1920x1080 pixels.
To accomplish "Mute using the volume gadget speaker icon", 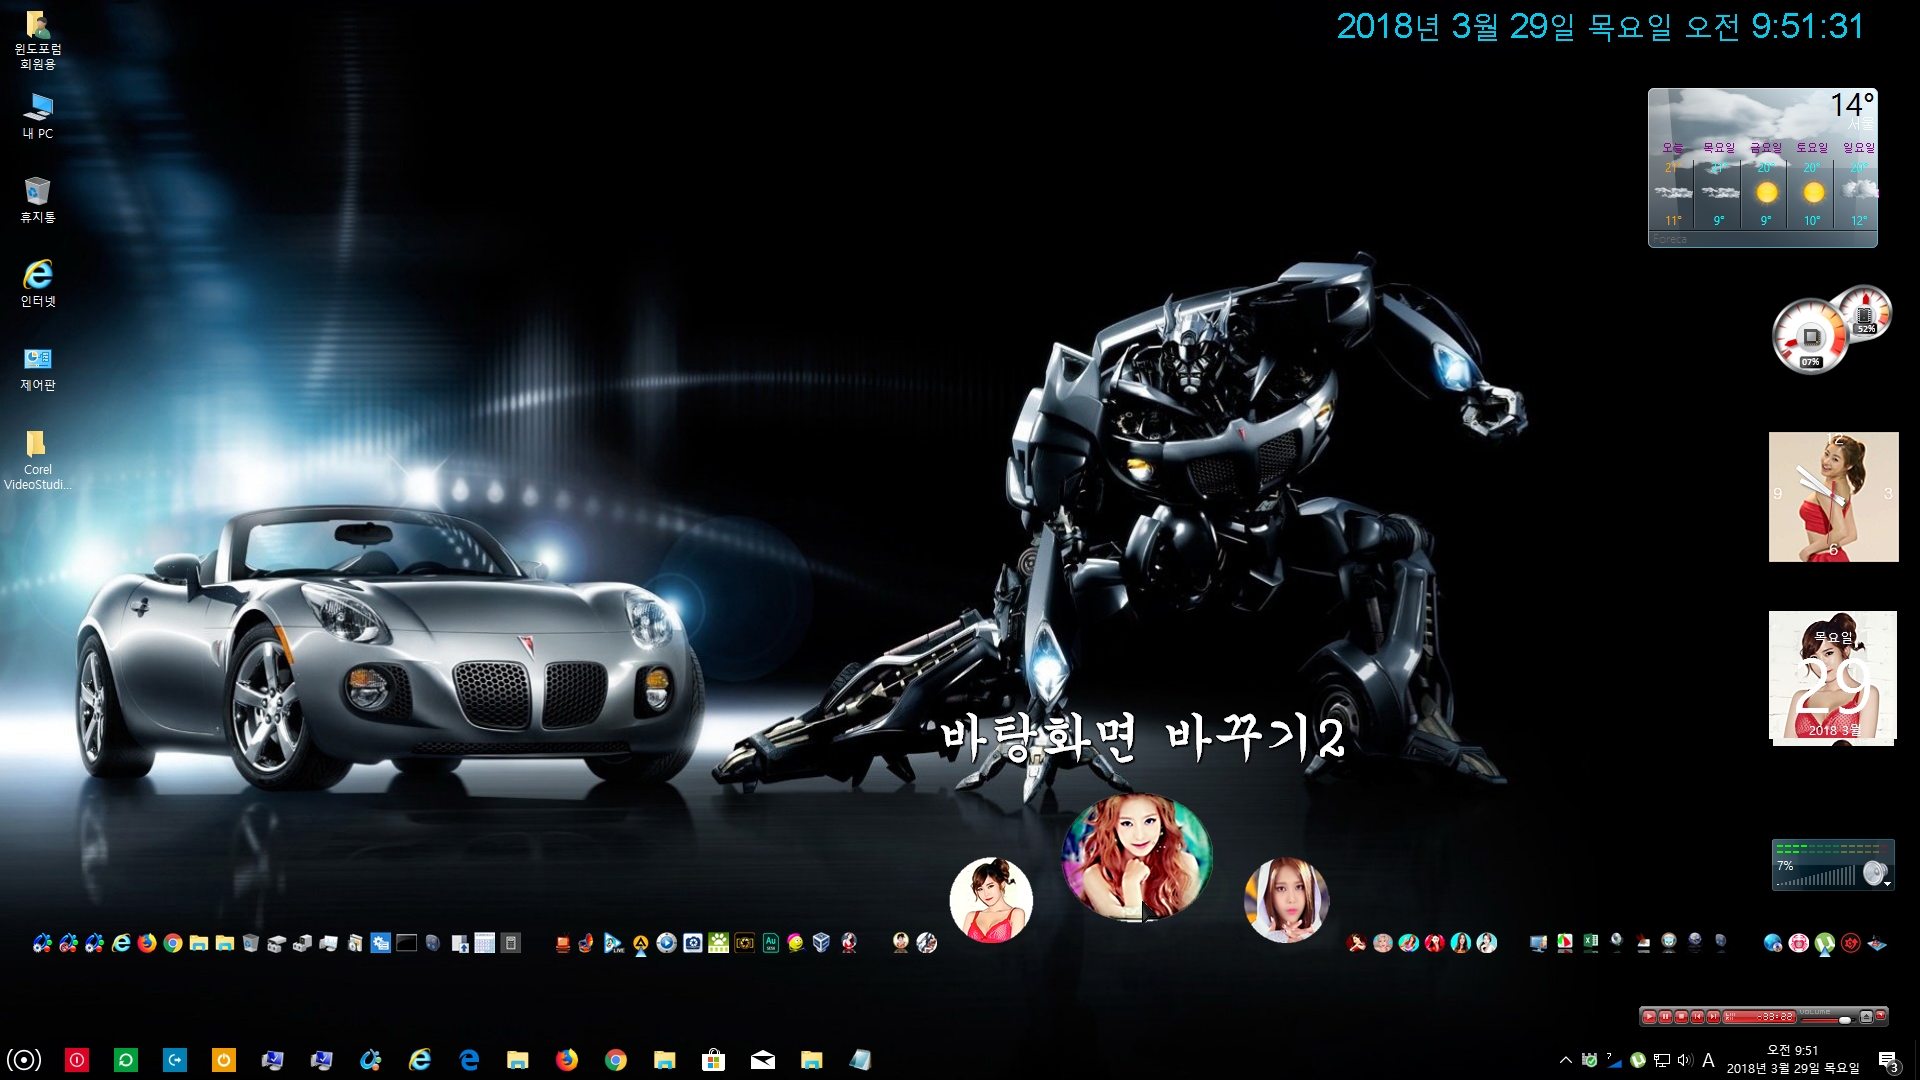I will 1875,872.
